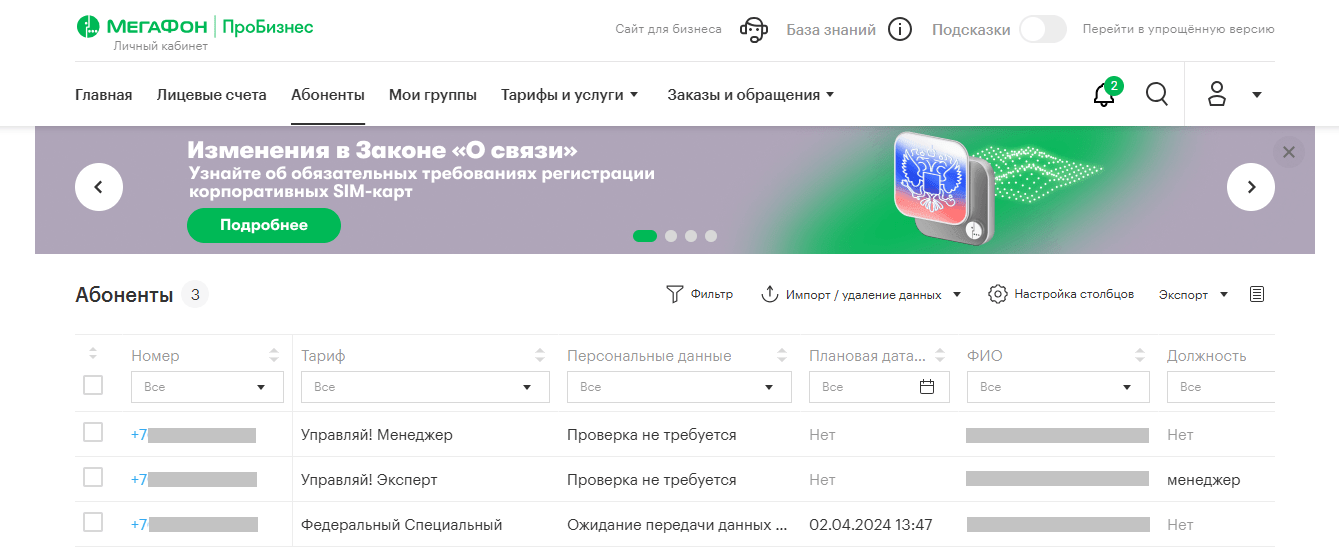This screenshot has height=555, width=1339.
Task: Select fourth banner pagination dot
Action: click(711, 236)
